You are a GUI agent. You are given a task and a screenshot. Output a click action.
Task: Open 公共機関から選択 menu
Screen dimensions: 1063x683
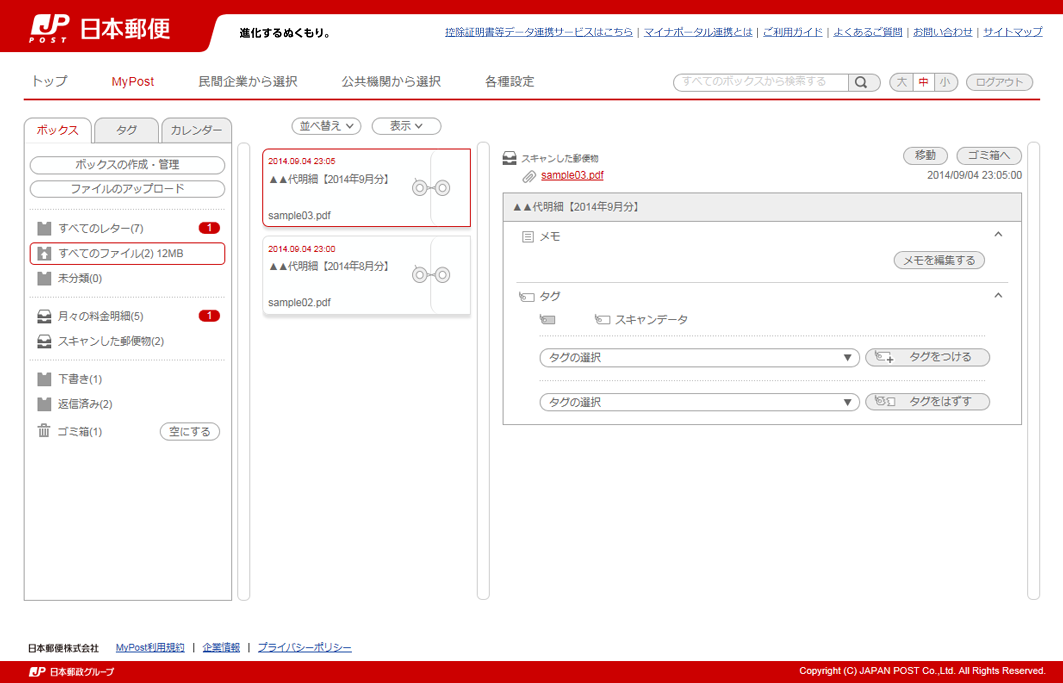[391, 81]
